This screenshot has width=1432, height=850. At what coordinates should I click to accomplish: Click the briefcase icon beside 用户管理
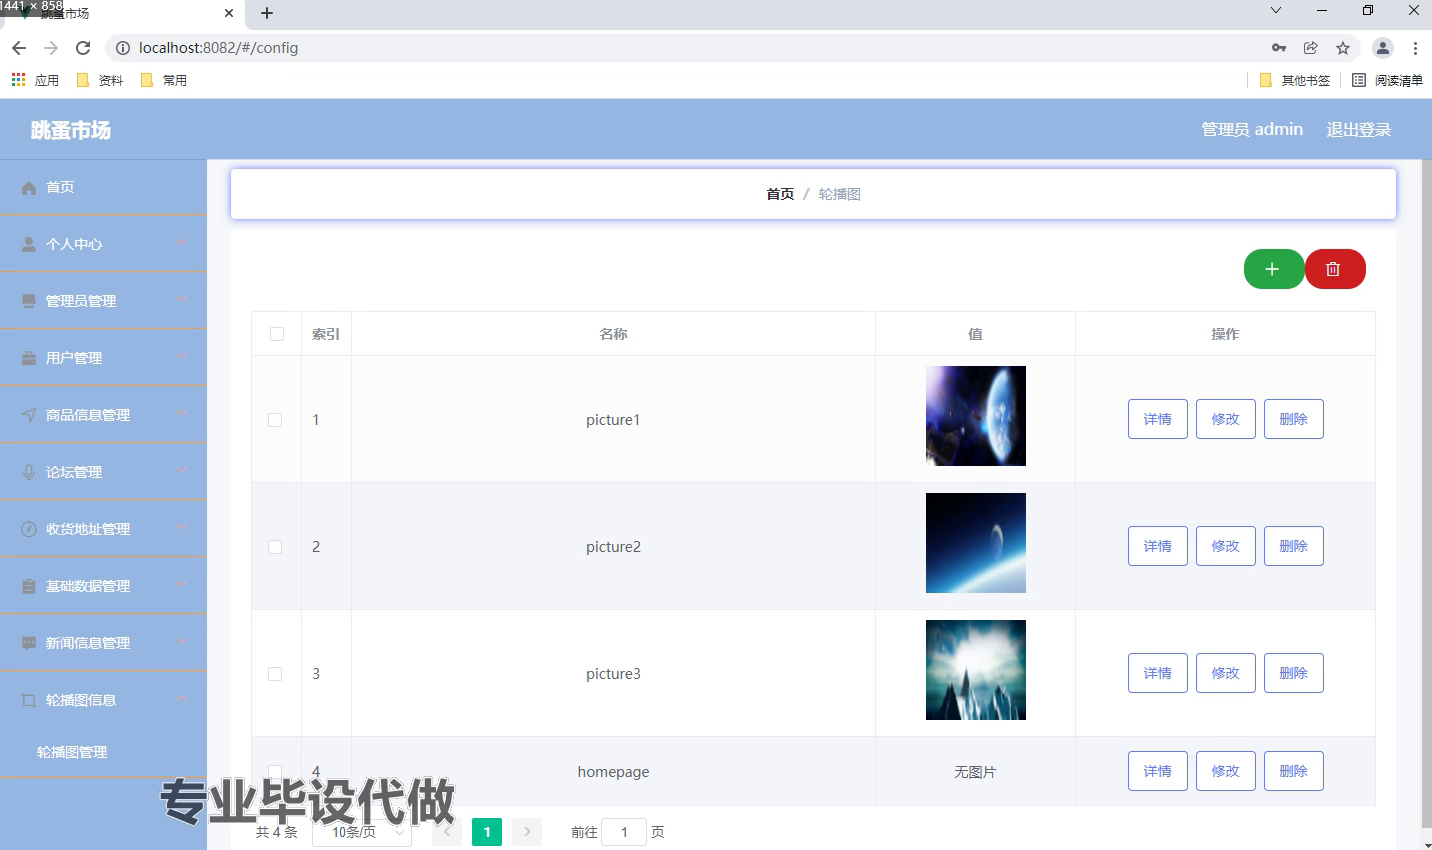[29, 358]
